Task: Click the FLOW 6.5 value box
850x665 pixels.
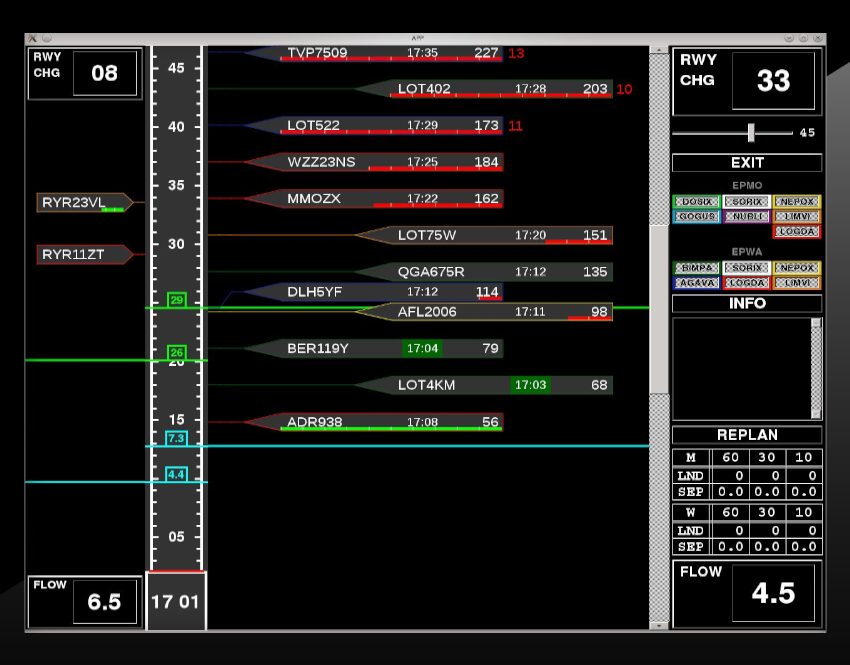Action: point(104,602)
